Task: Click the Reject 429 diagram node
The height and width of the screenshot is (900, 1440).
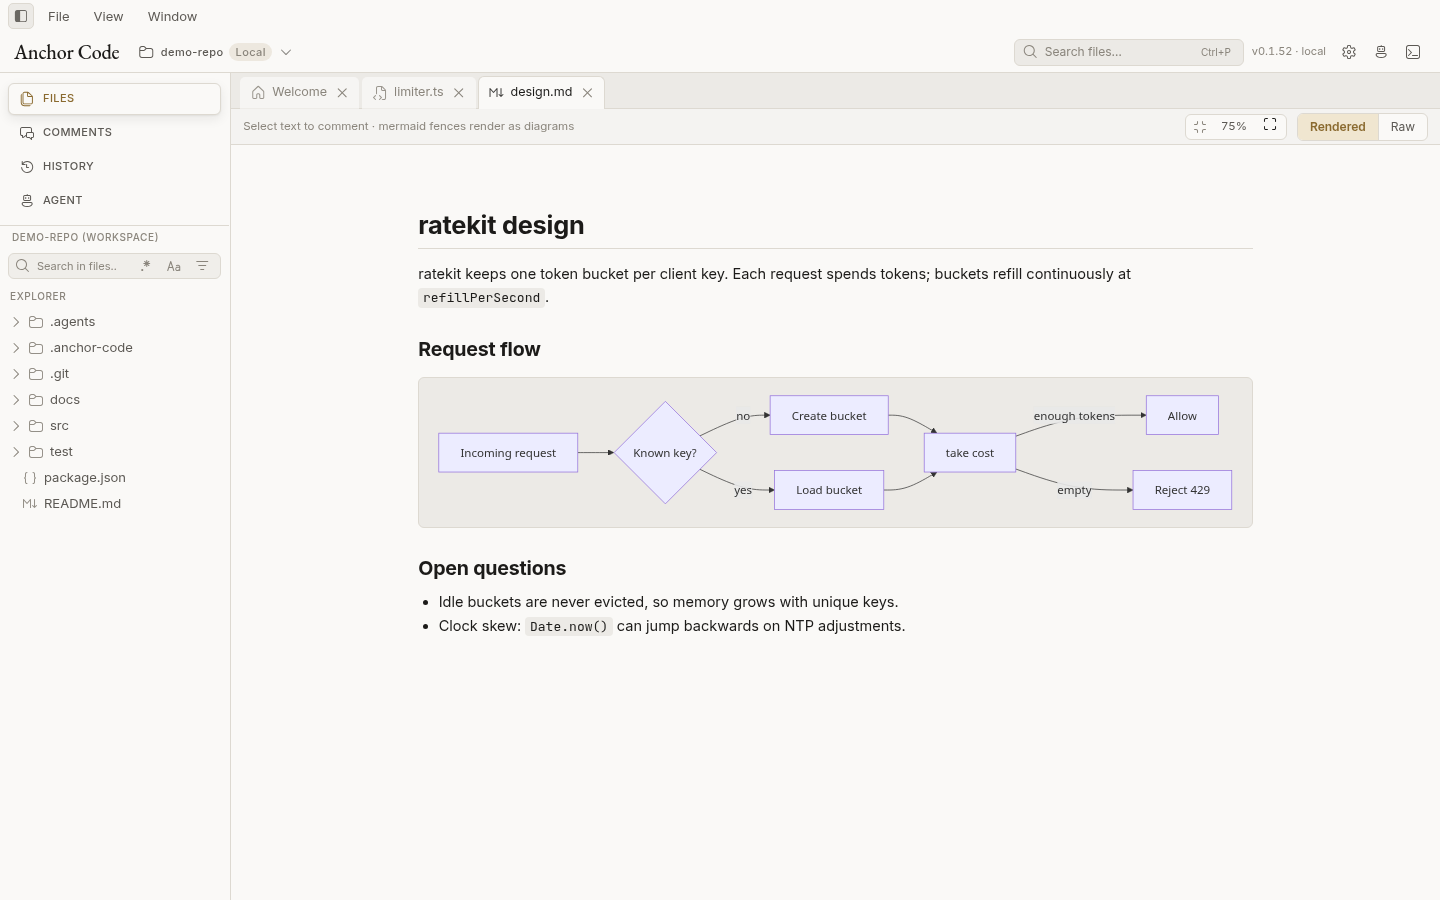Action: (1182, 490)
